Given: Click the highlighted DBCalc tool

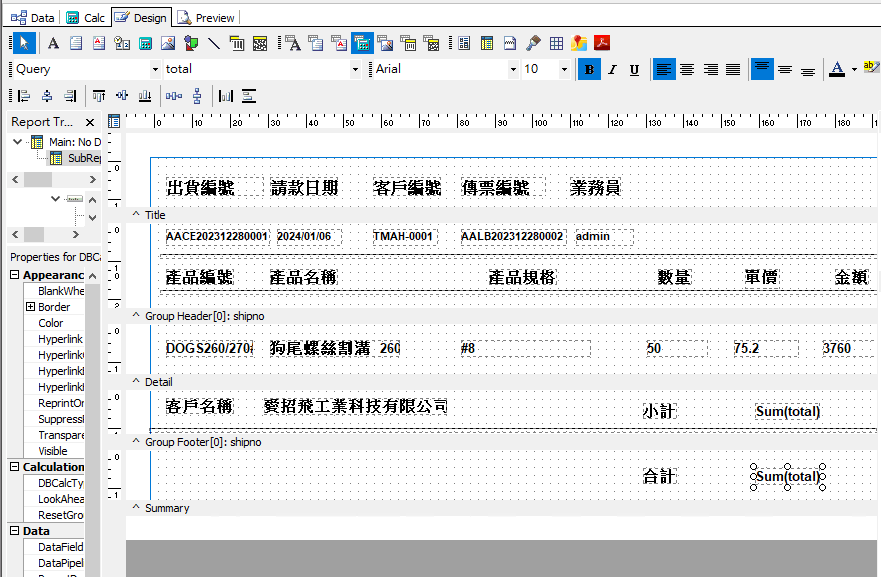Looking at the screenshot, I should (x=362, y=43).
